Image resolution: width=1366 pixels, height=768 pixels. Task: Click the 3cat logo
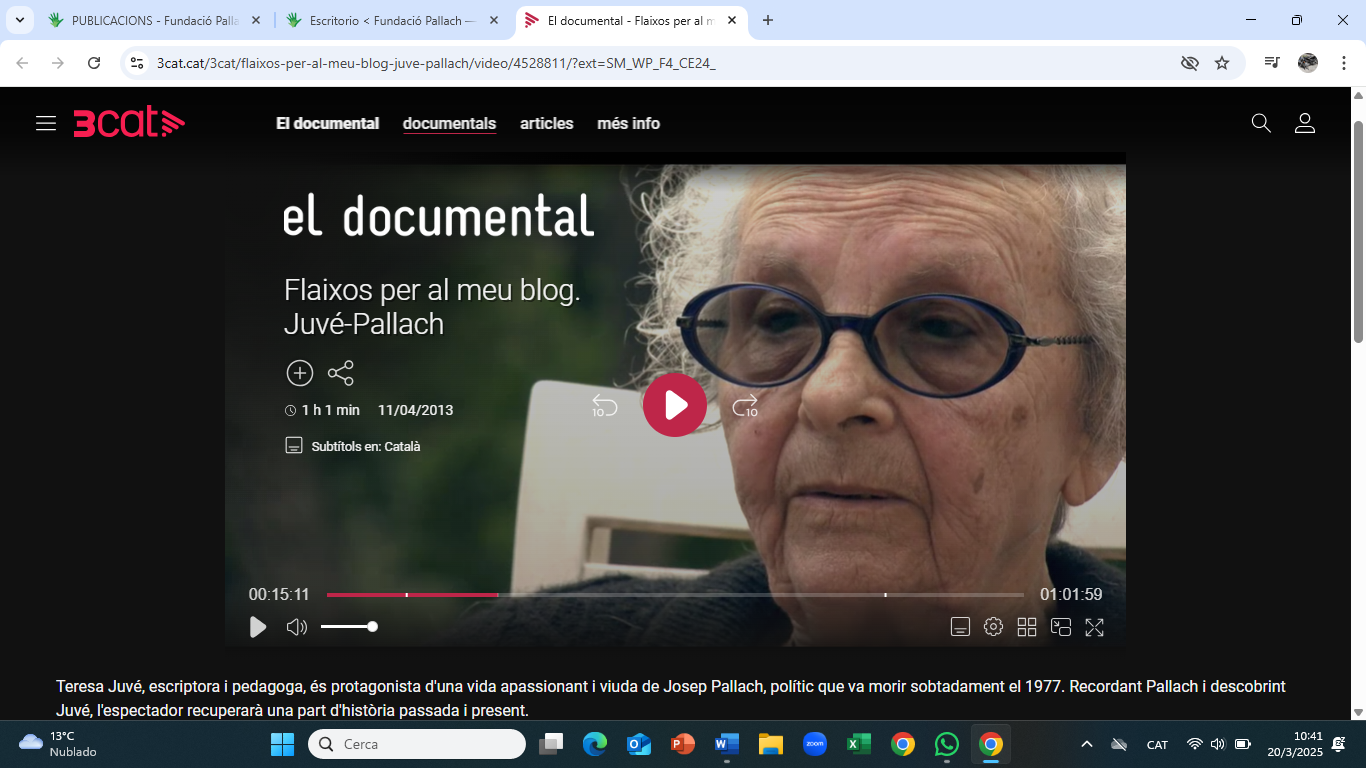click(129, 123)
